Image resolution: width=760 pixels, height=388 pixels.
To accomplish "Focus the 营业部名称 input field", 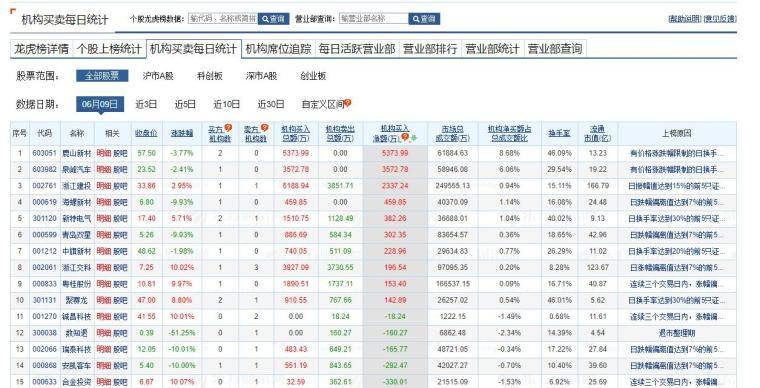I will coord(374,18).
